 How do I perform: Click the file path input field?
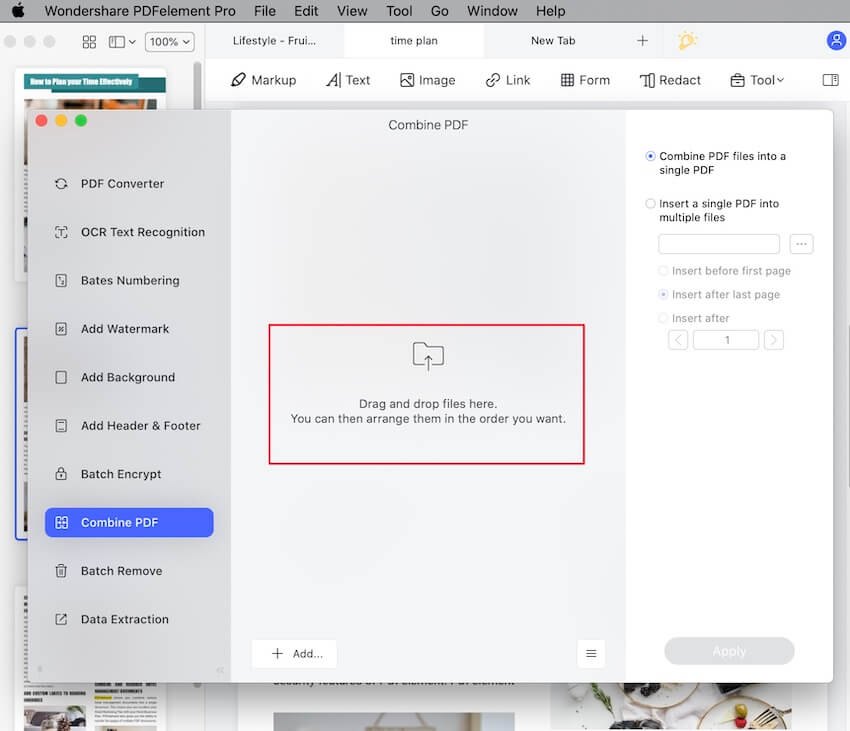point(719,244)
